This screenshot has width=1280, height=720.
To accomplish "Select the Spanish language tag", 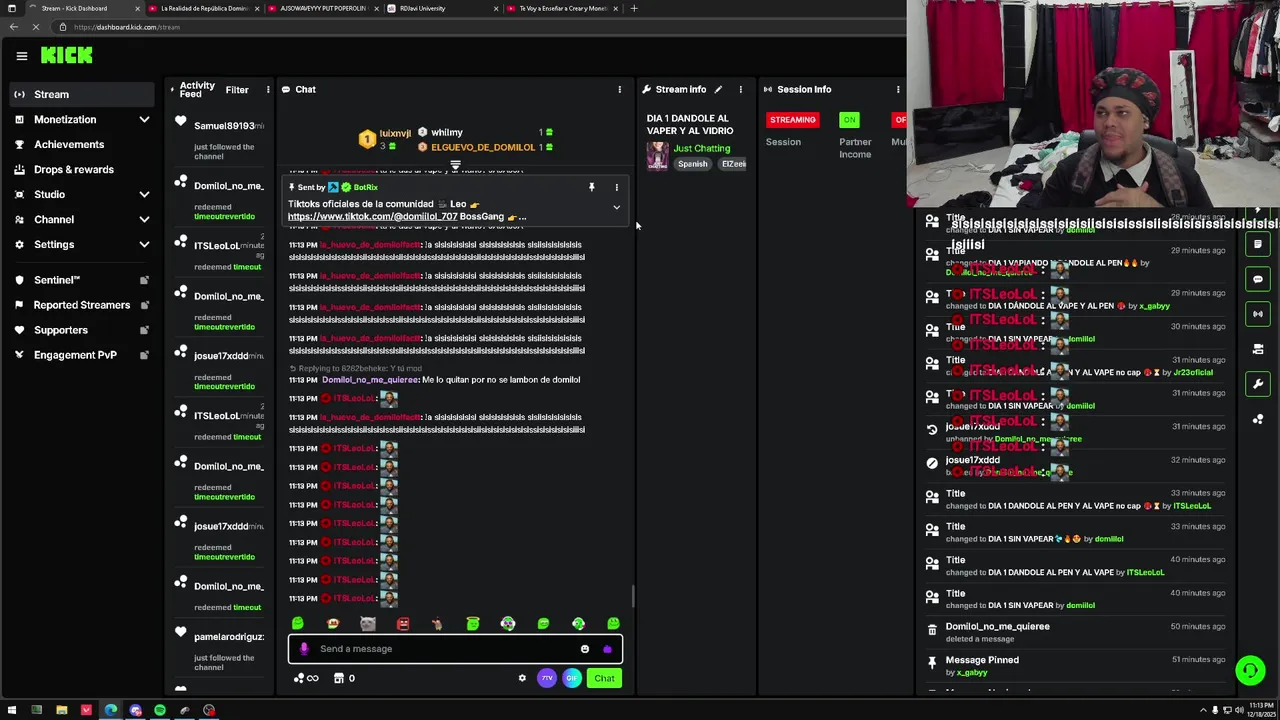I will pyautogui.click(x=692, y=164).
